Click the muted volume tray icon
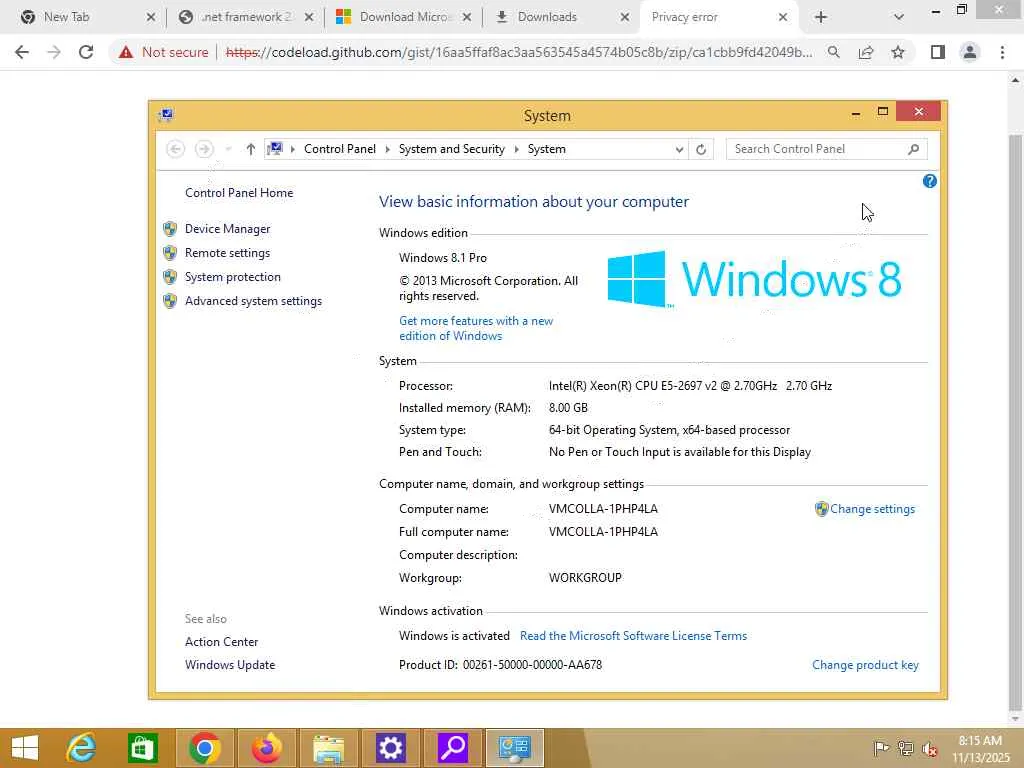 point(929,748)
